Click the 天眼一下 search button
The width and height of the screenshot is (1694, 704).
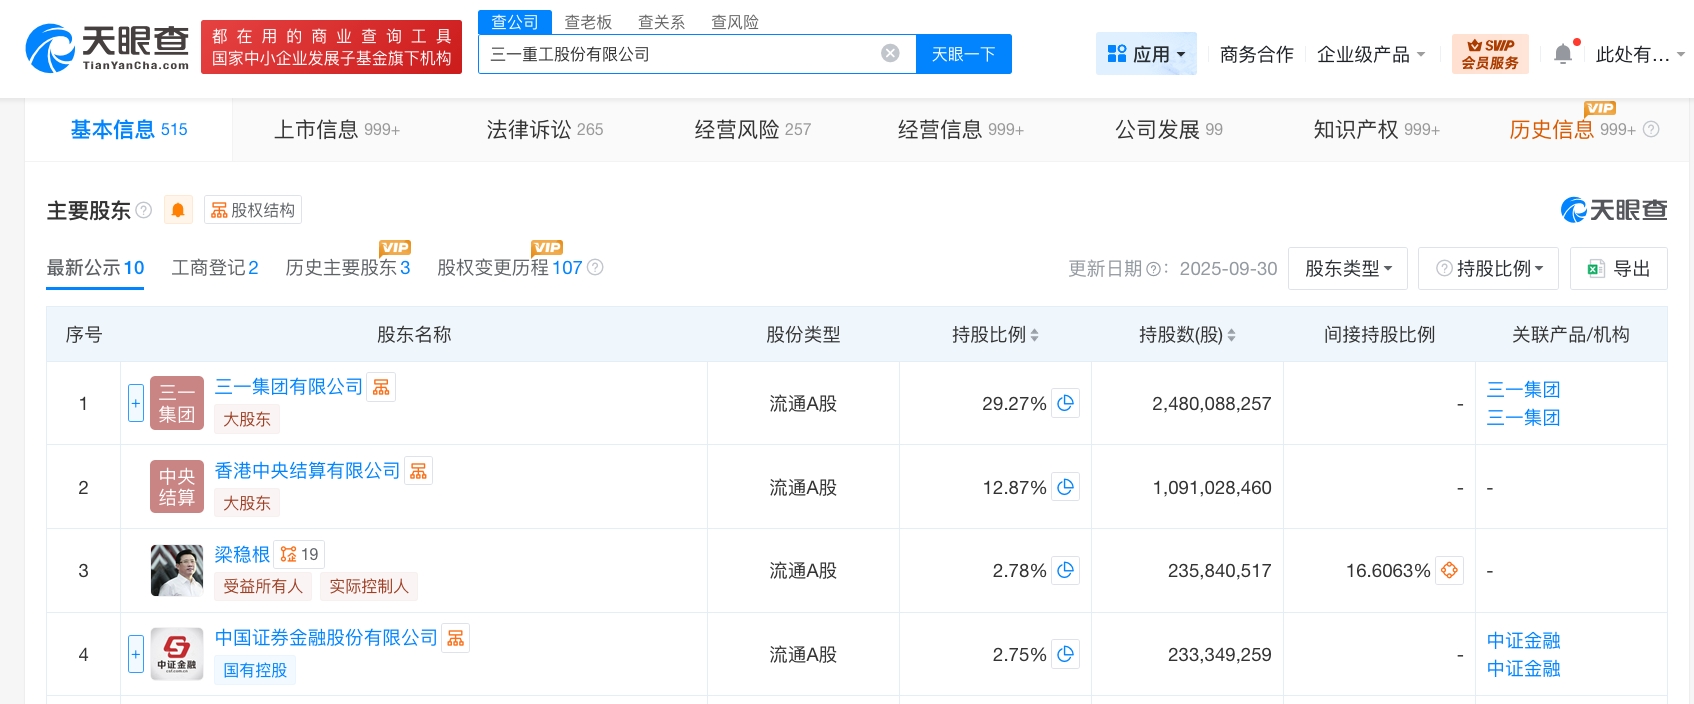(x=963, y=54)
